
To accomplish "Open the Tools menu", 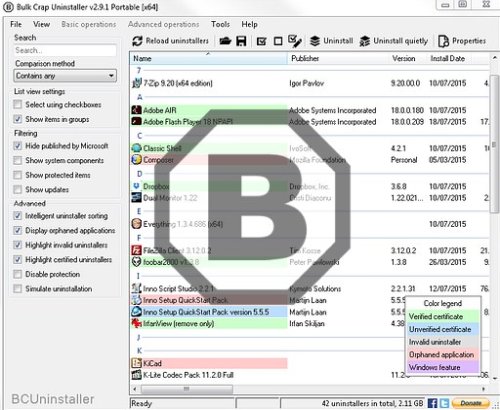I will (x=220, y=24).
